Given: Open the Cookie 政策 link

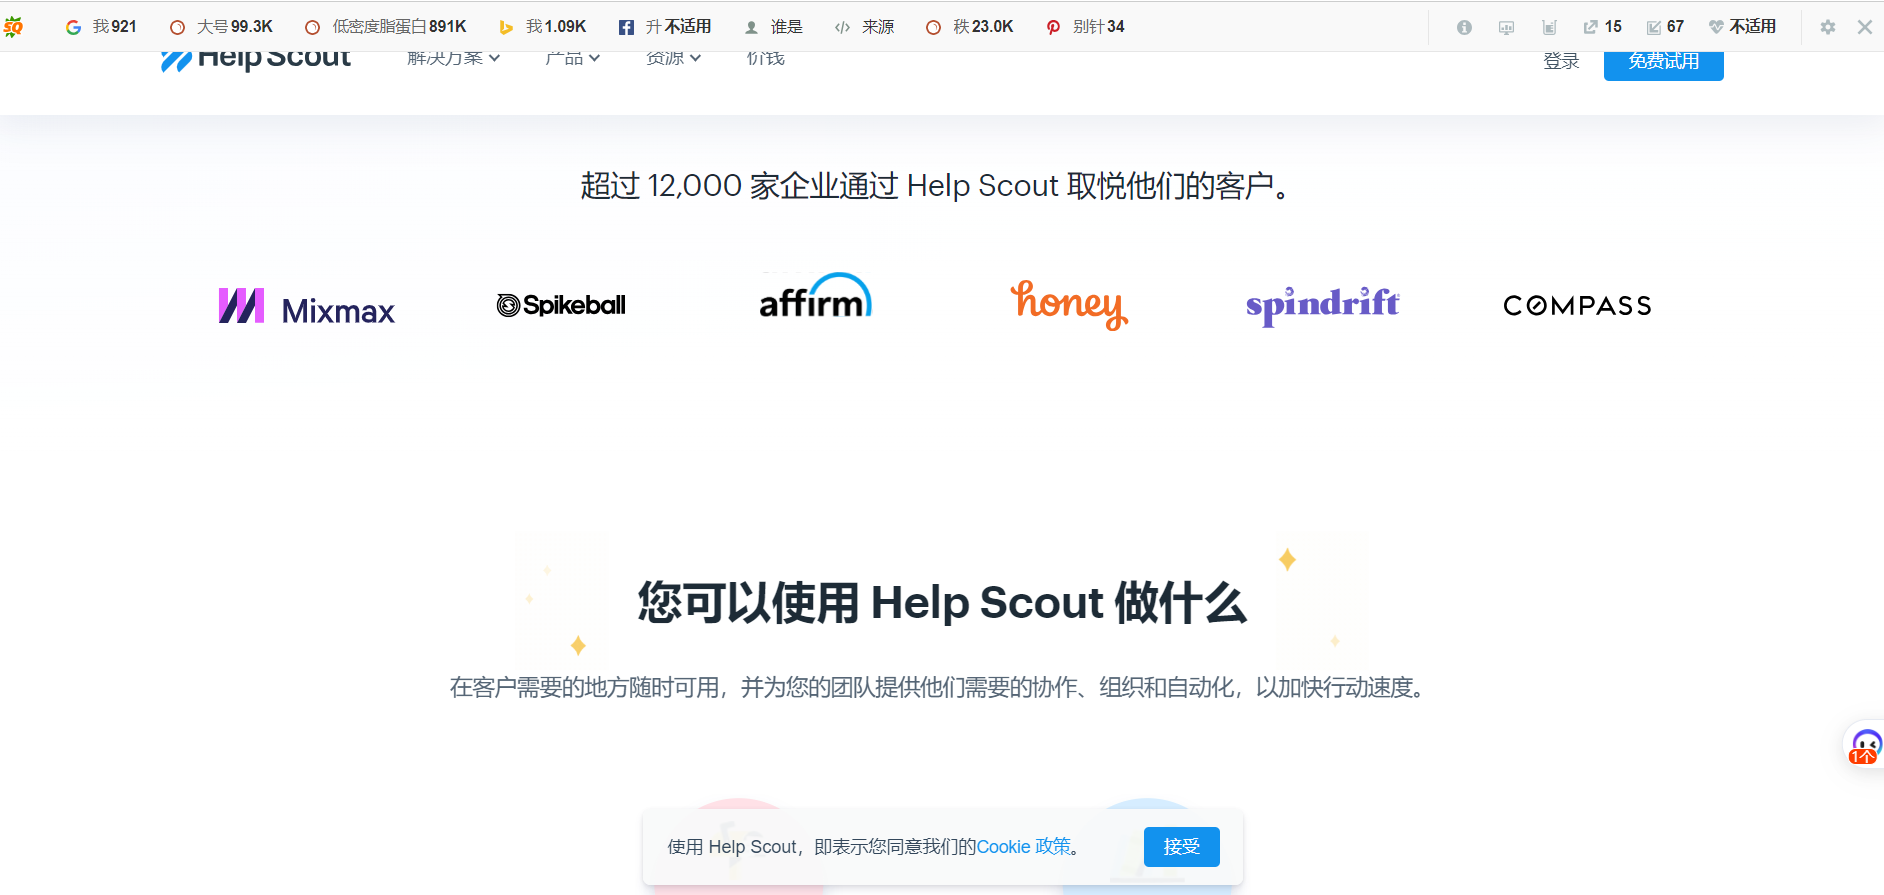Looking at the screenshot, I should 1024,847.
